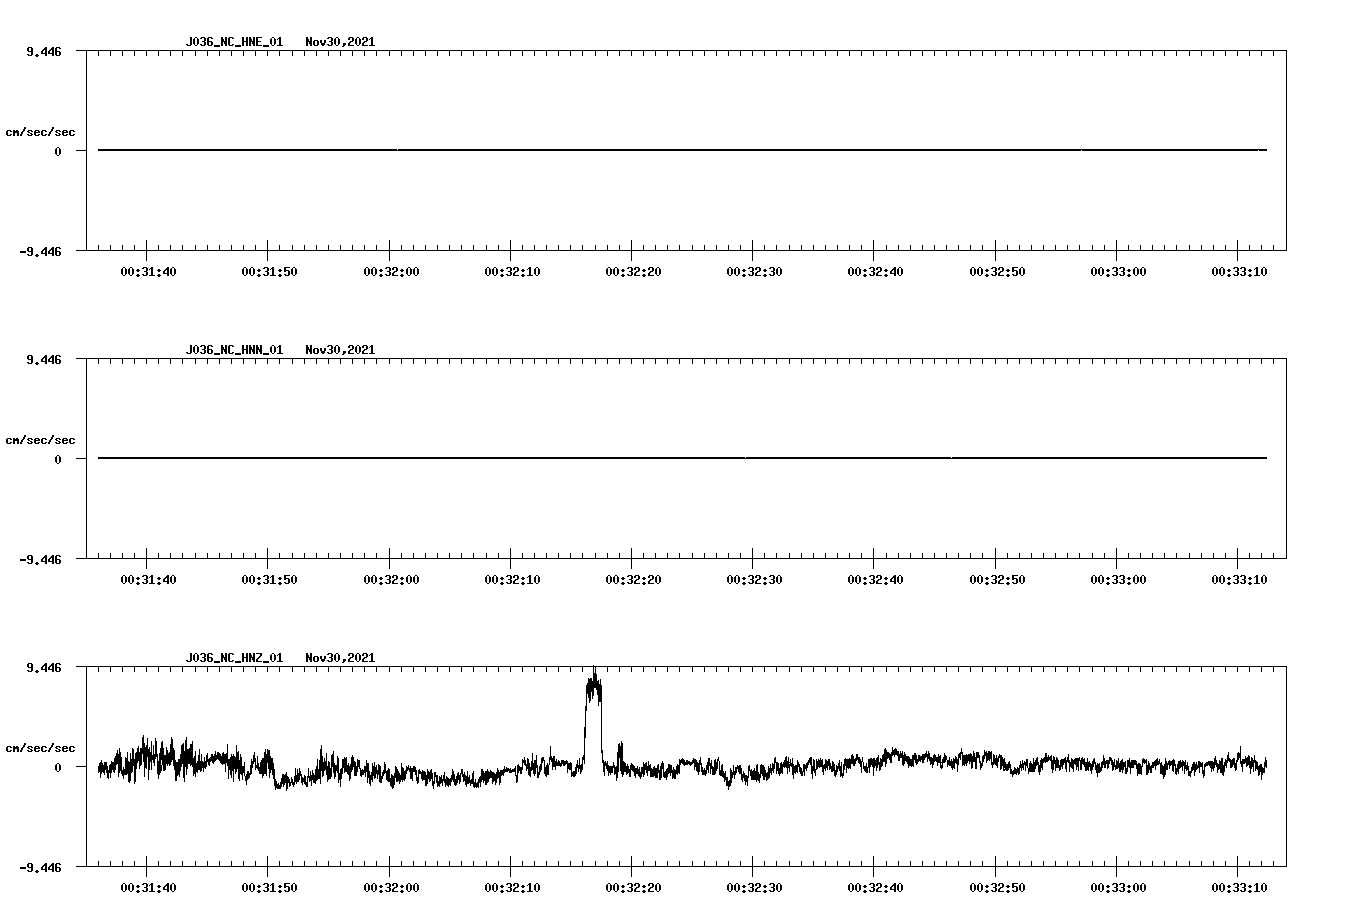This screenshot has height=924, width=1358.
Task: Select the 00:31:50 time label under HNZ plot
Action: (269, 887)
